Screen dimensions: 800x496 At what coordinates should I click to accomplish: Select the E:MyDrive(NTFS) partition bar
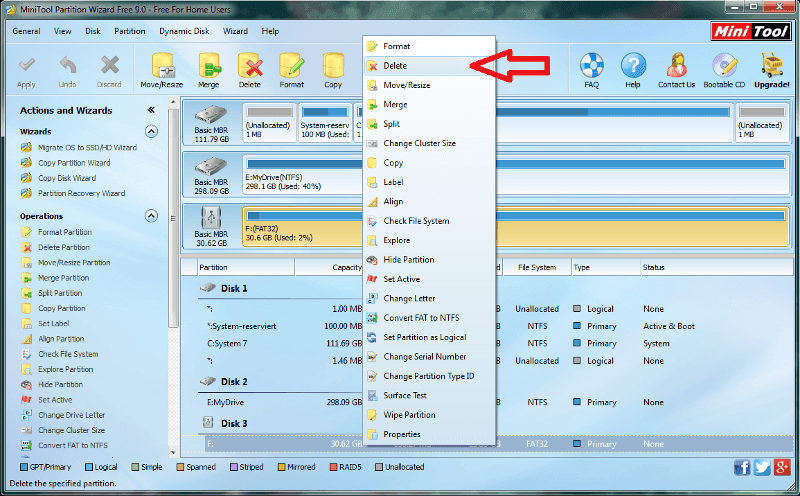pos(516,176)
